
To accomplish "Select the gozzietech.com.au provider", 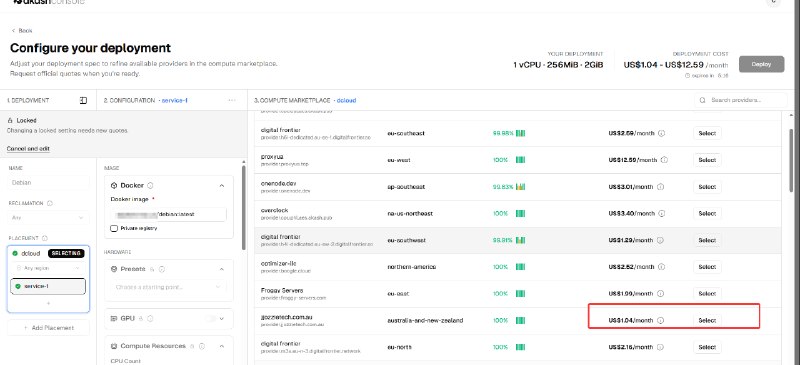I will [x=707, y=321].
